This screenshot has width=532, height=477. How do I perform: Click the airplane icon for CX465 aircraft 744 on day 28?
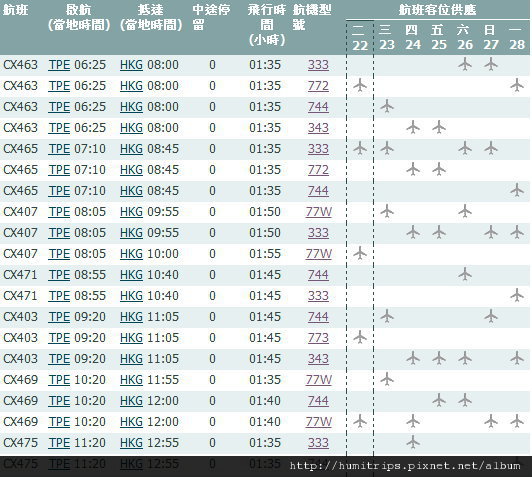(517, 190)
